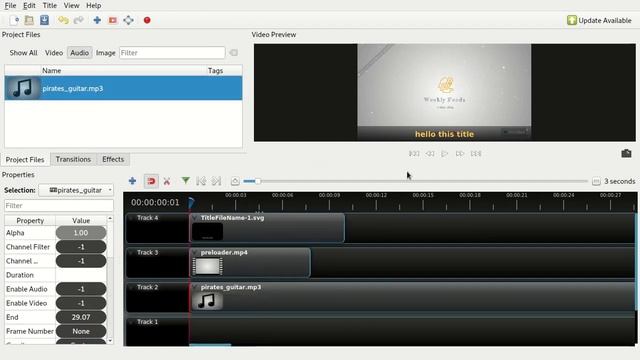Click the Update Available button
Image resolution: width=640 pixels, height=360 pixels.
click(x=599, y=20)
